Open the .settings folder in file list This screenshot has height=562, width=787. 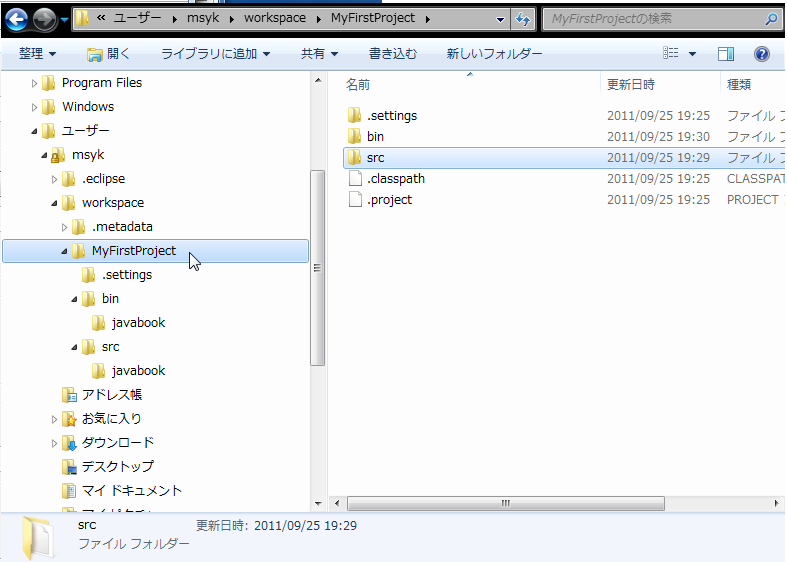(x=391, y=116)
